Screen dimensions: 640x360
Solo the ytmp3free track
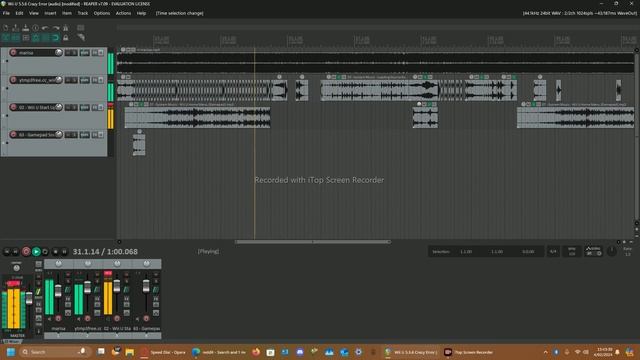point(74,80)
